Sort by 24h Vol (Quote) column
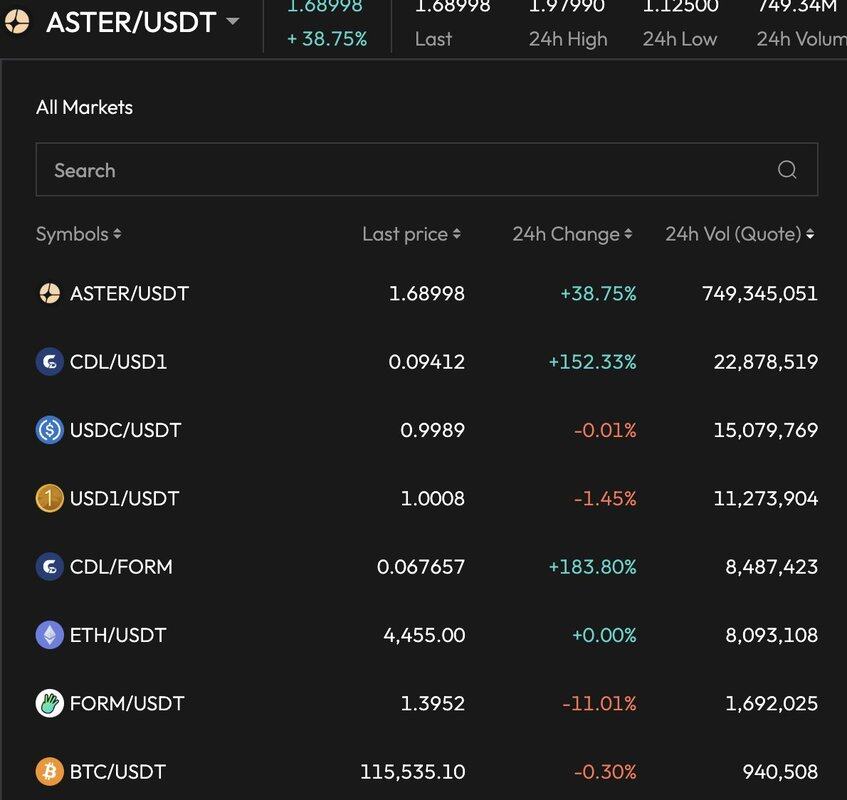This screenshot has width=847, height=800. pos(740,234)
